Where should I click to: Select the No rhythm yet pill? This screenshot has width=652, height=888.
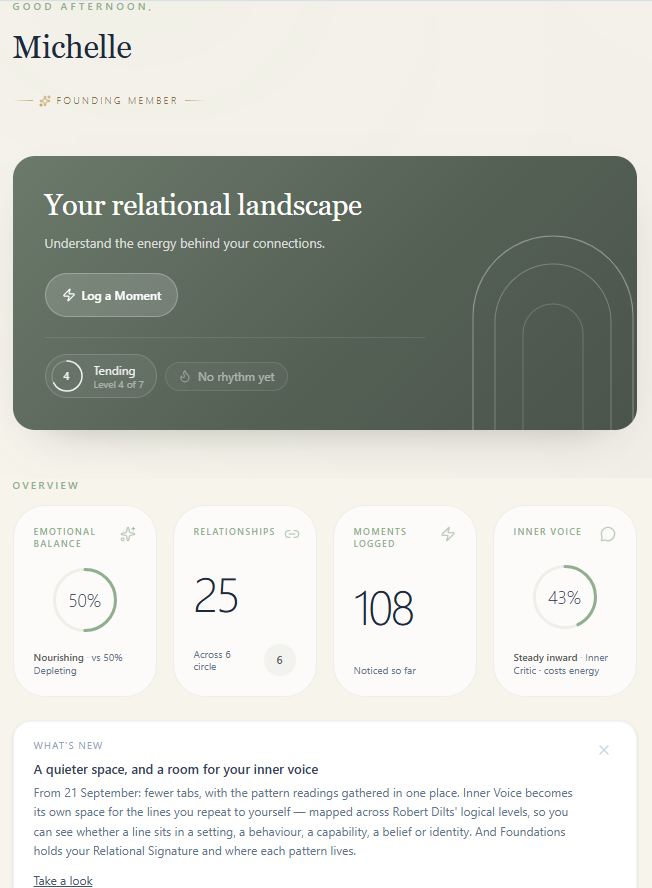point(227,377)
